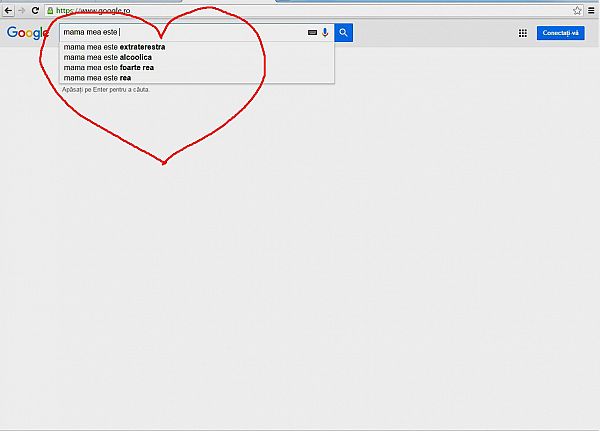The width and height of the screenshot is (600, 431).
Task: Select suggestion ending in 'foarte rea'
Action: 108,67
